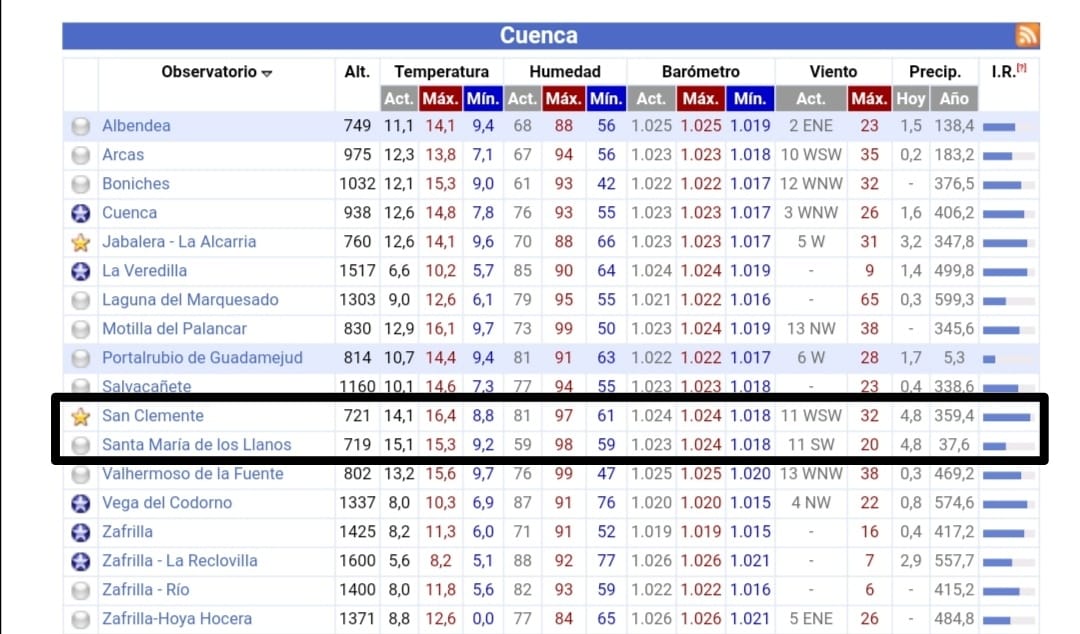The image size is (1080, 634).
Task: Sort by Observatorio using the dropdown arrow
Action: coord(267,73)
